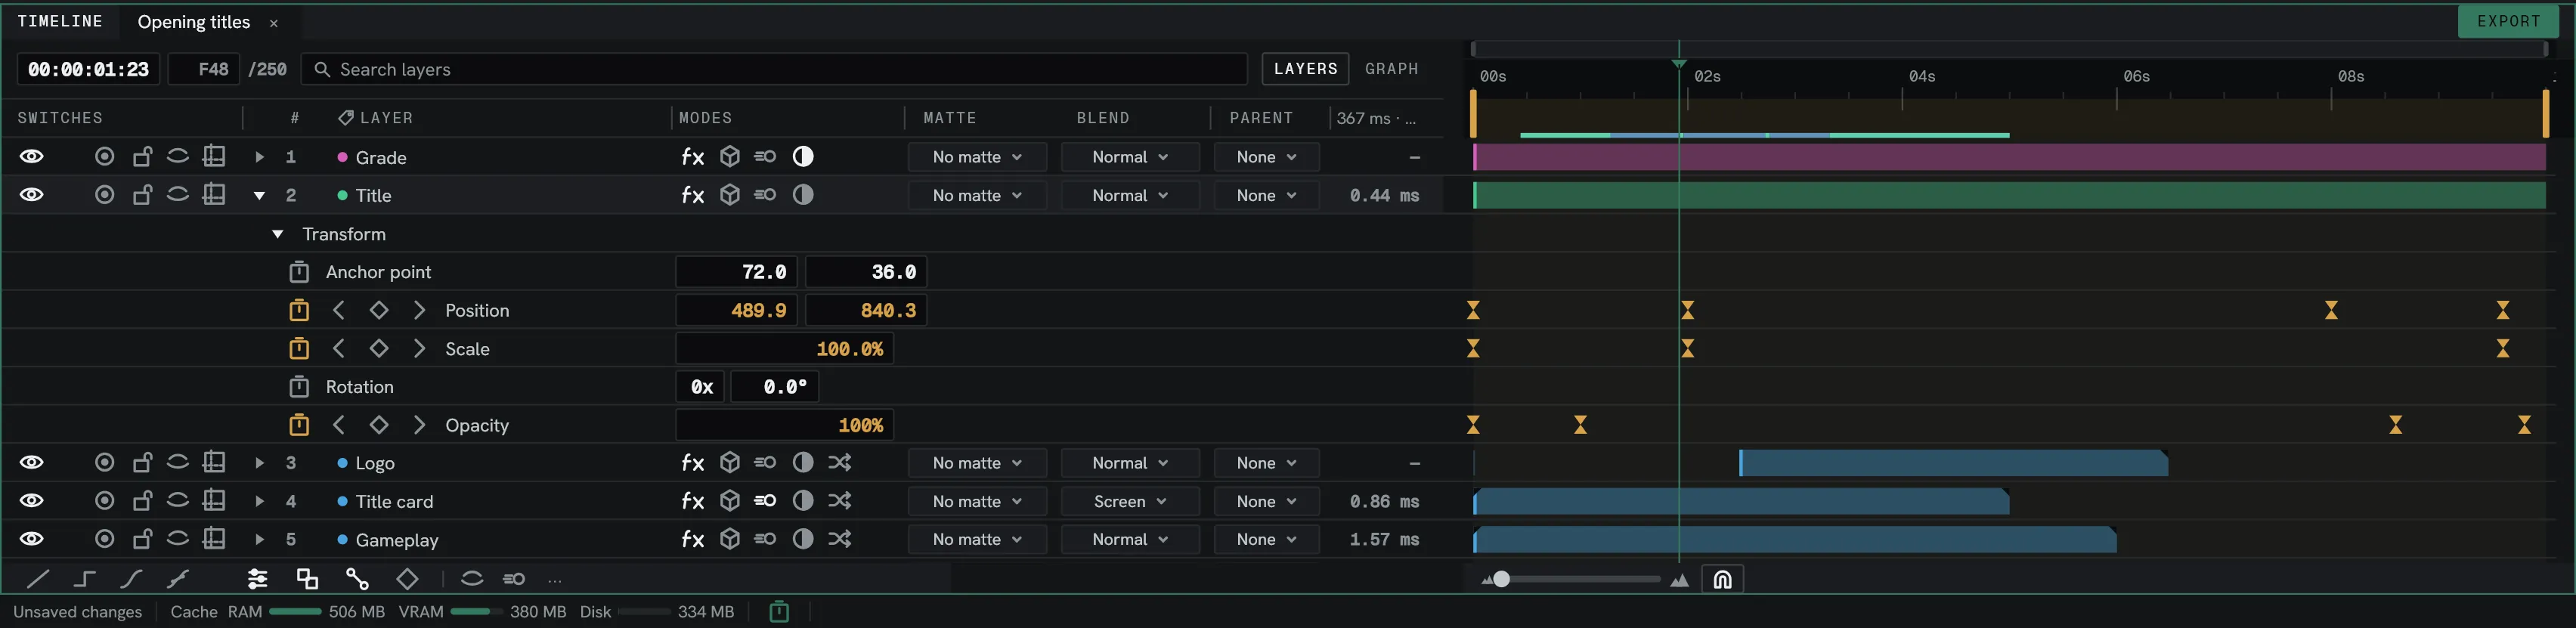This screenshot has width=2576, height=628.
Task: Hide the Grade layer with eye icon
Action: pyautogui.click(x=32, y=156)
